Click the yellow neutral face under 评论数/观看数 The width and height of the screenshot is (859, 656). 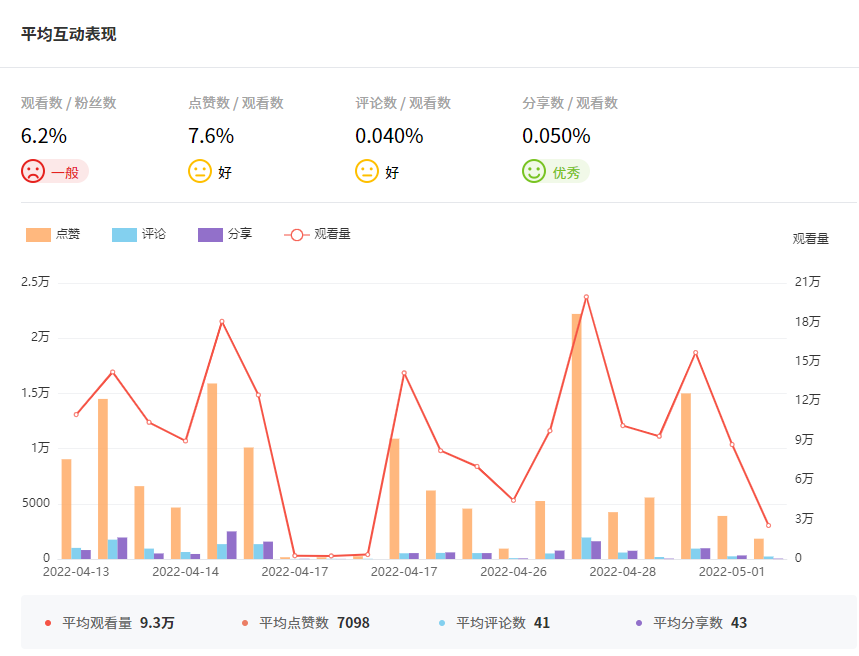click(x=367, y=171)
